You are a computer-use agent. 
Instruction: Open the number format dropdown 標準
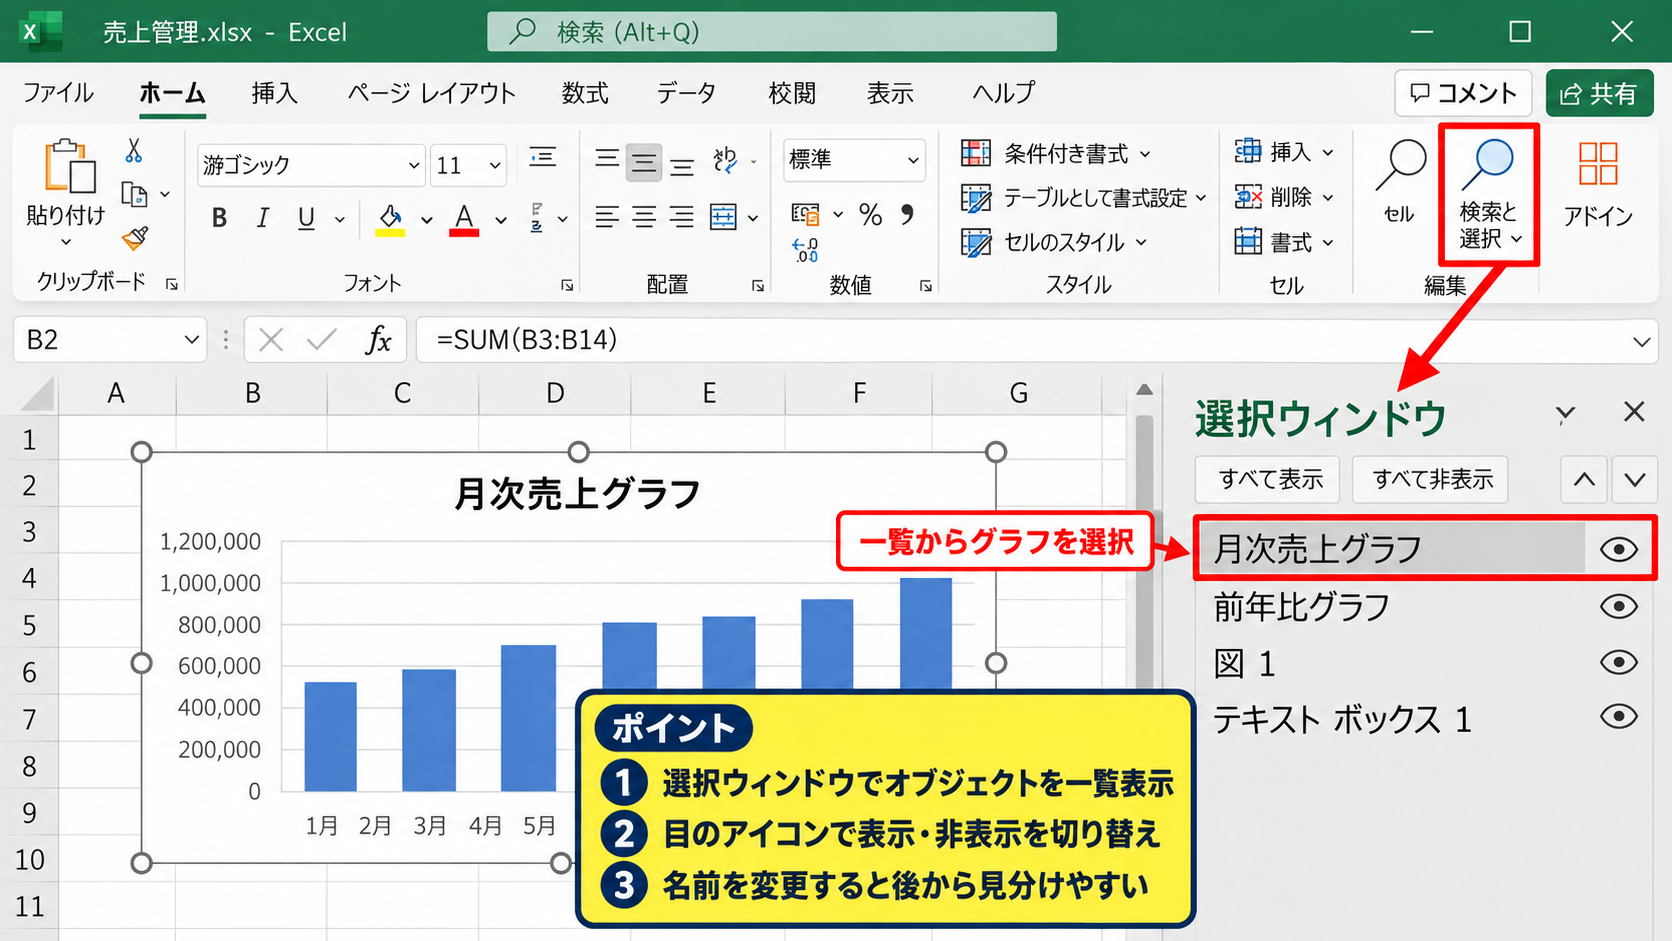coord(913,160)
